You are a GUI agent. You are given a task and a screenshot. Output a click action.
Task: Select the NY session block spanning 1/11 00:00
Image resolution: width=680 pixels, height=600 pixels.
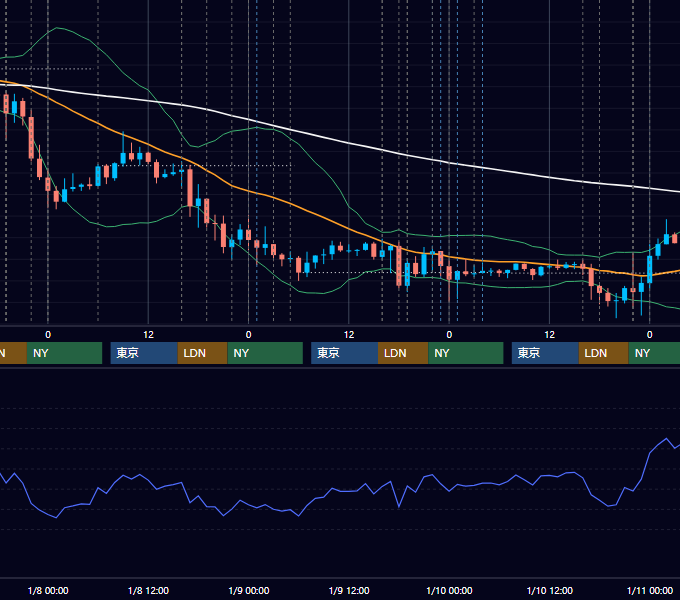[654, 353]
